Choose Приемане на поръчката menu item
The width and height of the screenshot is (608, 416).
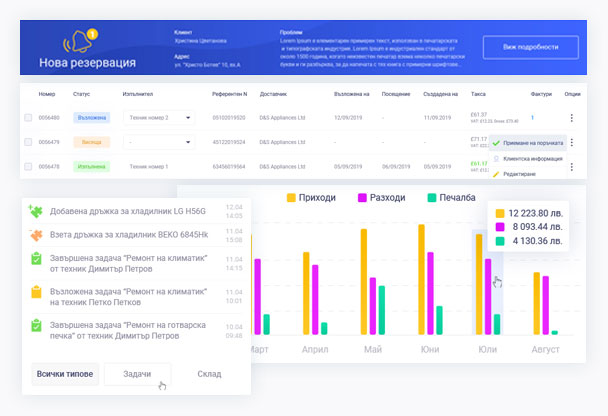528,143
